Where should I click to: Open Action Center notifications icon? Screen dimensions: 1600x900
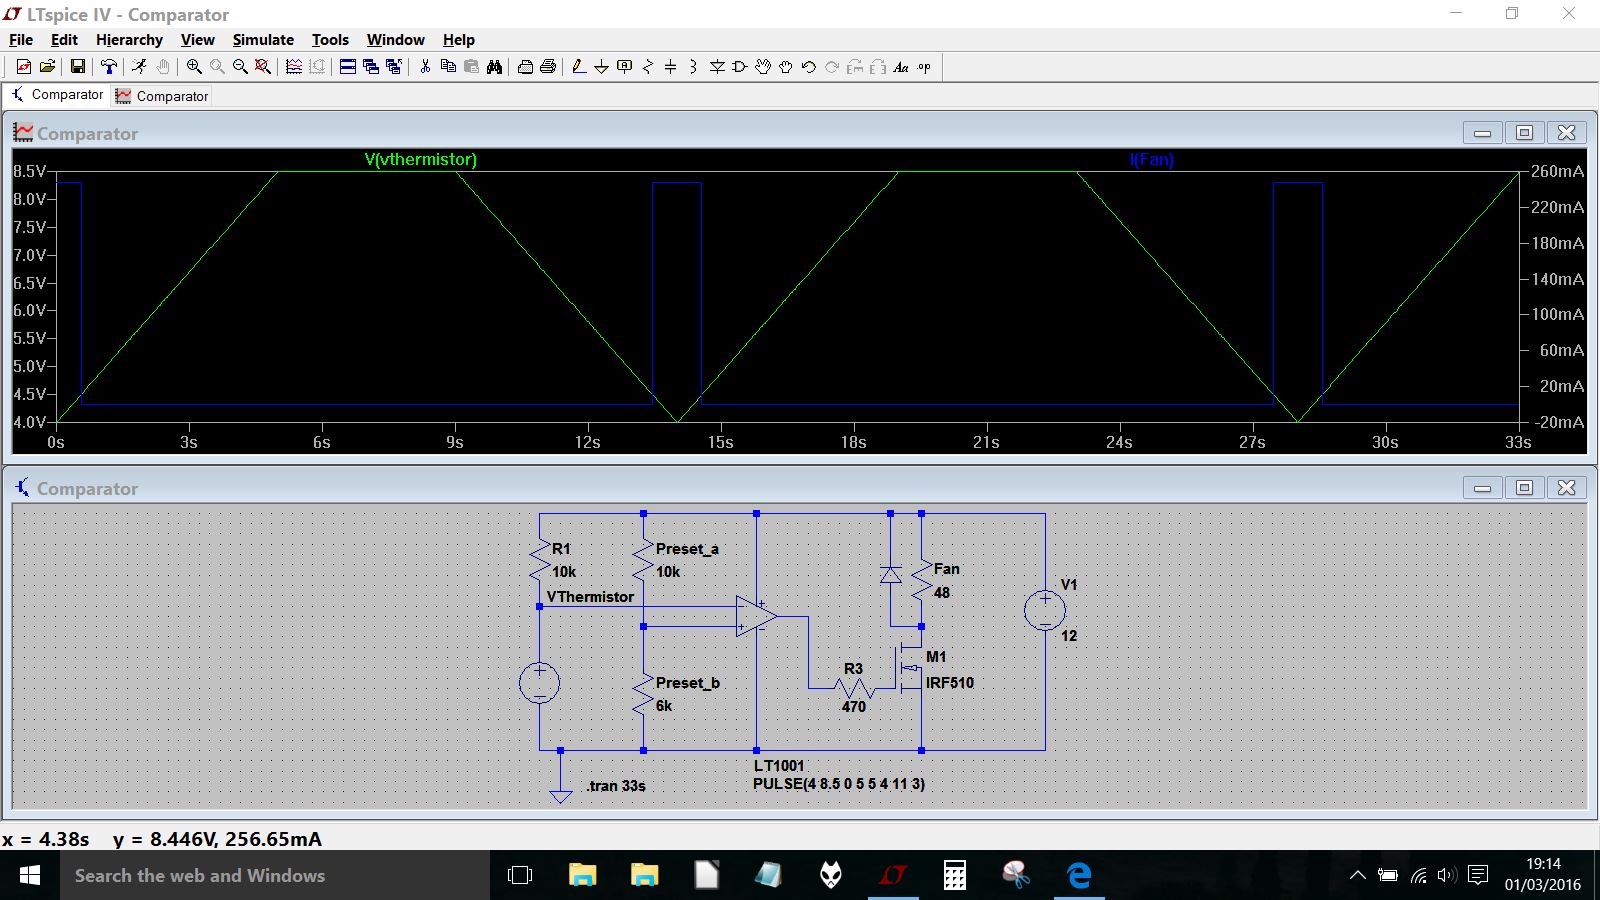1478,876
